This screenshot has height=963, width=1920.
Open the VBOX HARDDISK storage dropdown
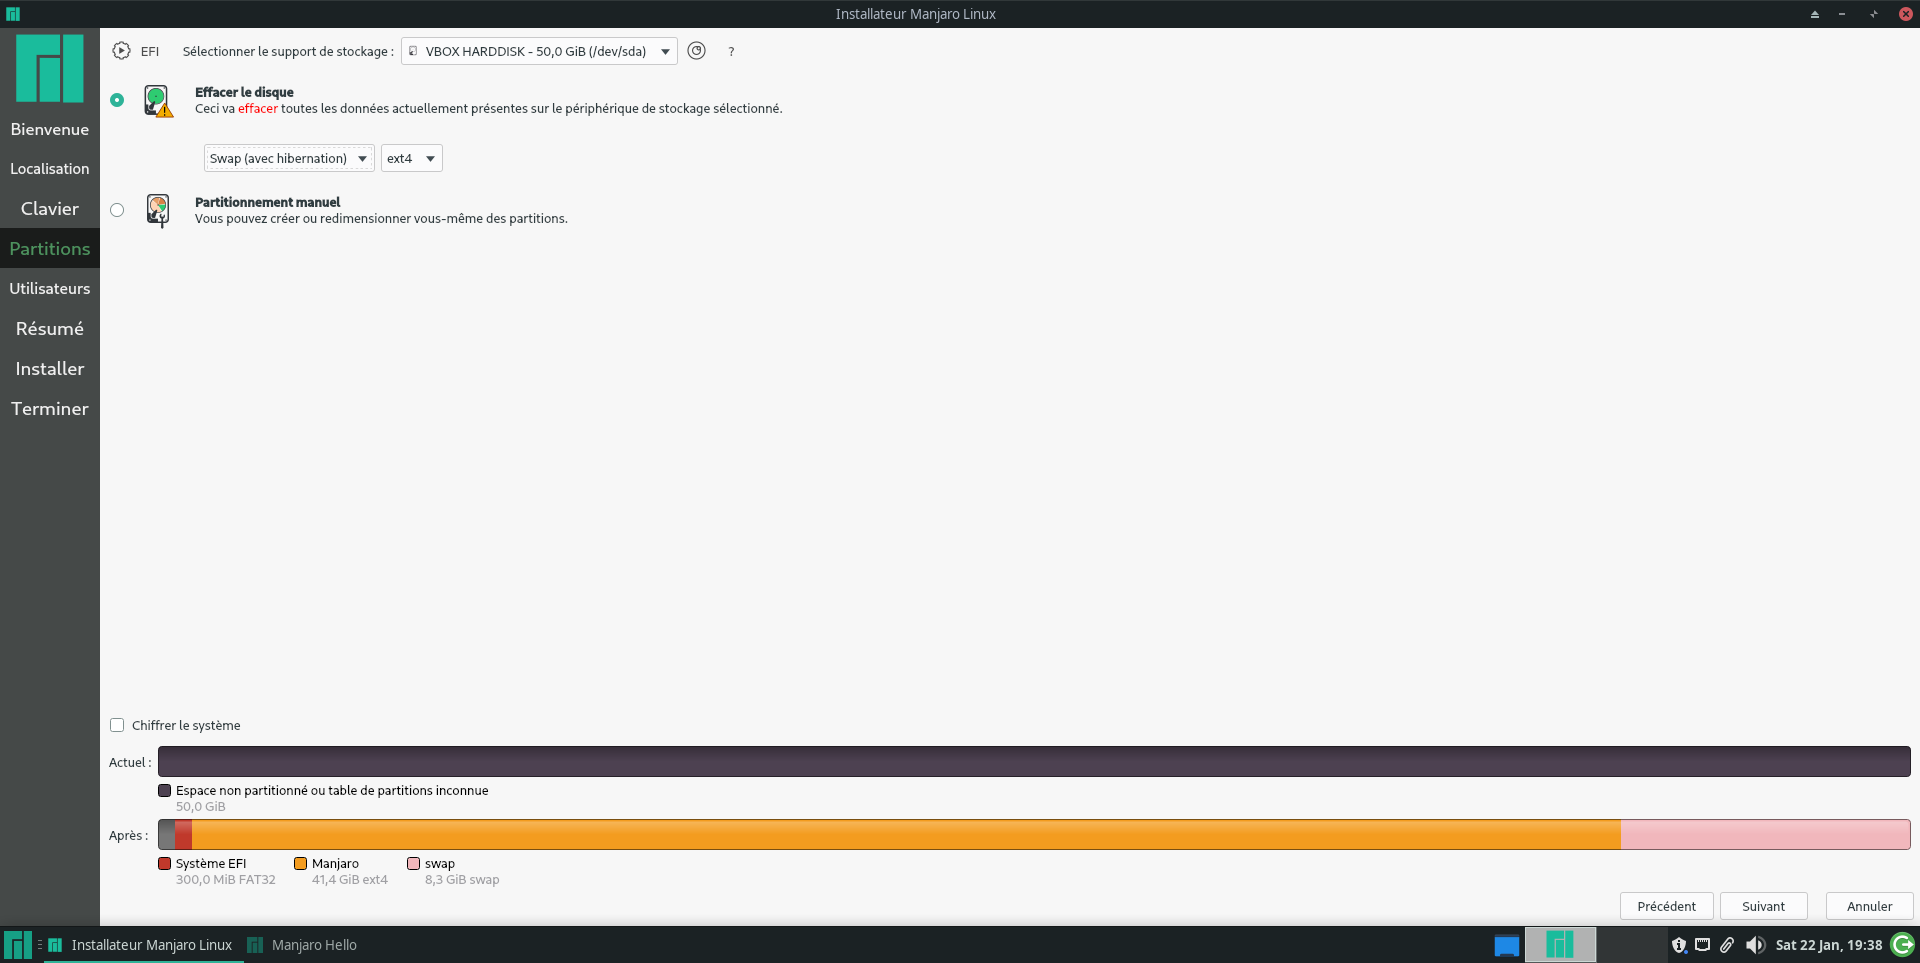(538, 51)
